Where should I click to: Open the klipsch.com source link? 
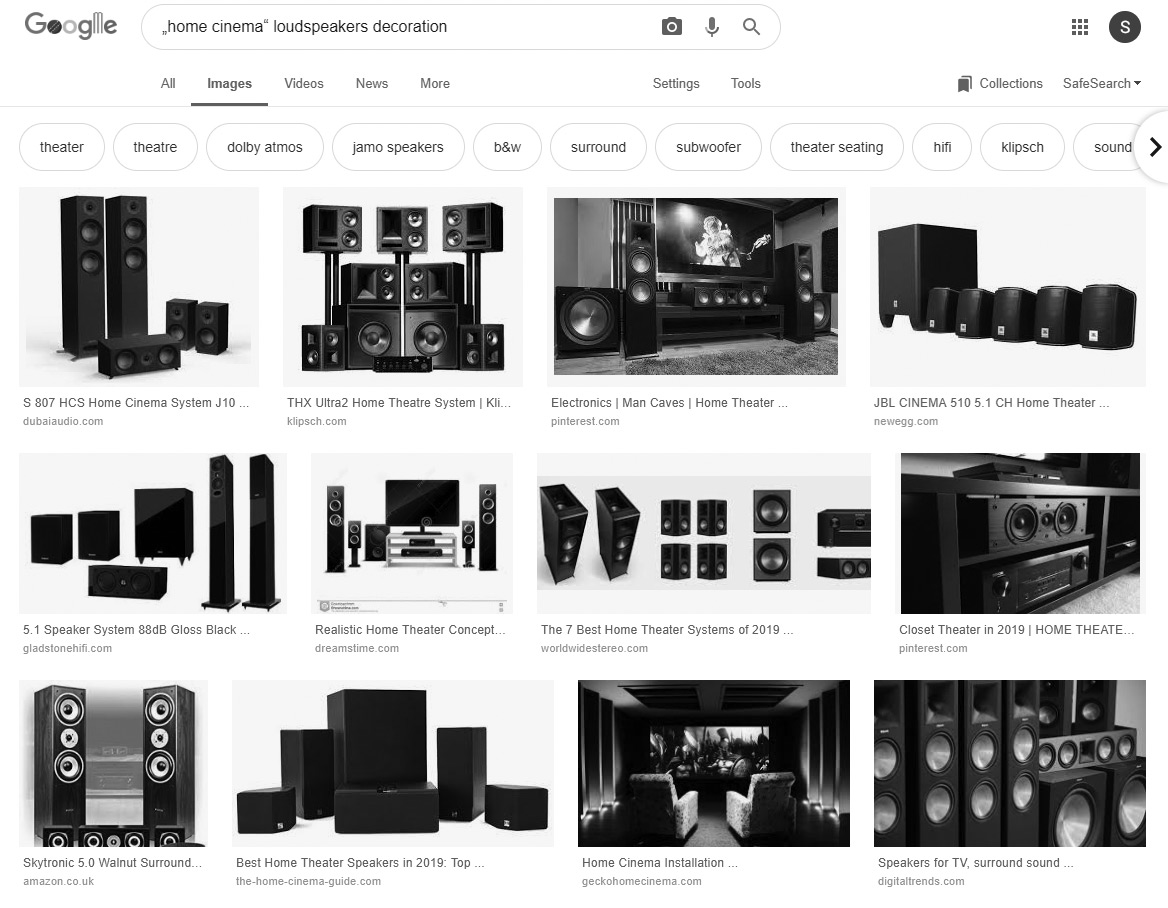317,422
